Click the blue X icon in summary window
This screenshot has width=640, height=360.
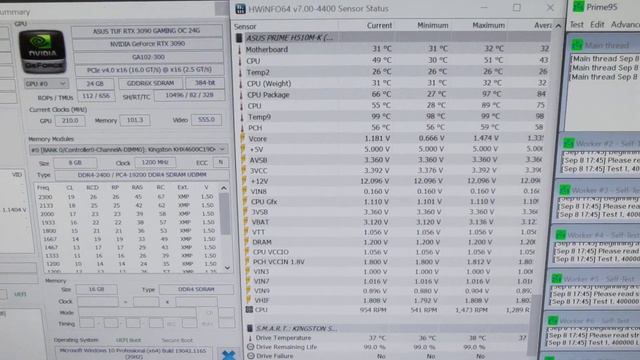pyautogui.click(x=229, y=355)
